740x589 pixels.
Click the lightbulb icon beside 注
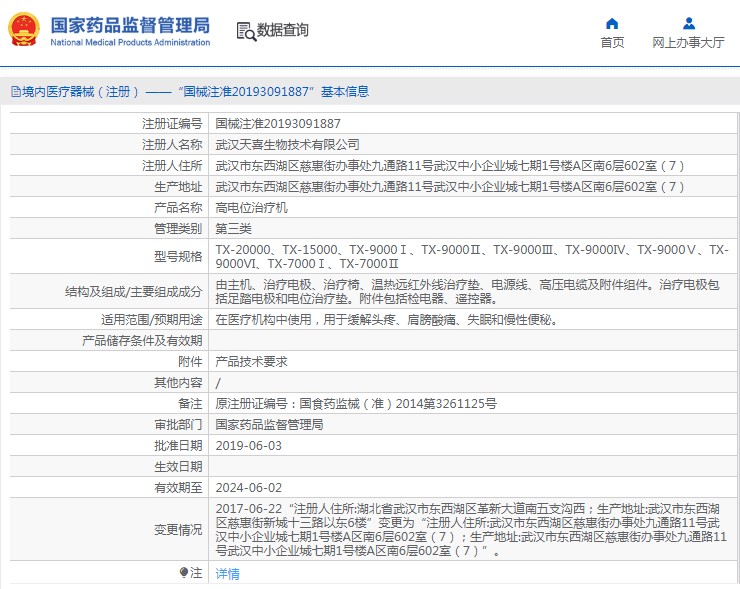(184, 572)
